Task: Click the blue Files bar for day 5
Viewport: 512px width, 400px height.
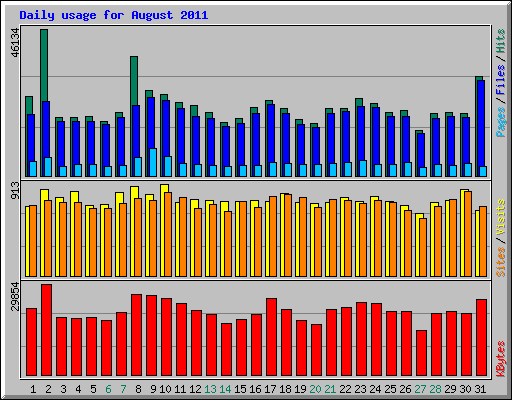Action: tap(91, 143)
